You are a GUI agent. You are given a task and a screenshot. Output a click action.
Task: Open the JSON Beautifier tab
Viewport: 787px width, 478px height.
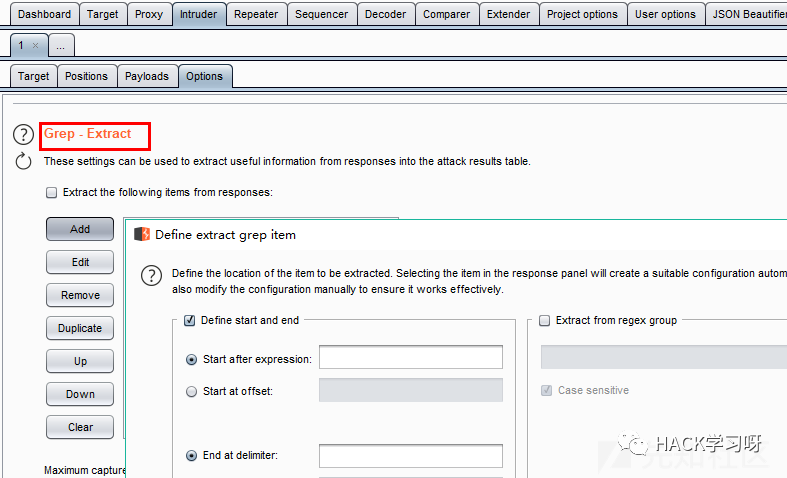pos(747,15)
